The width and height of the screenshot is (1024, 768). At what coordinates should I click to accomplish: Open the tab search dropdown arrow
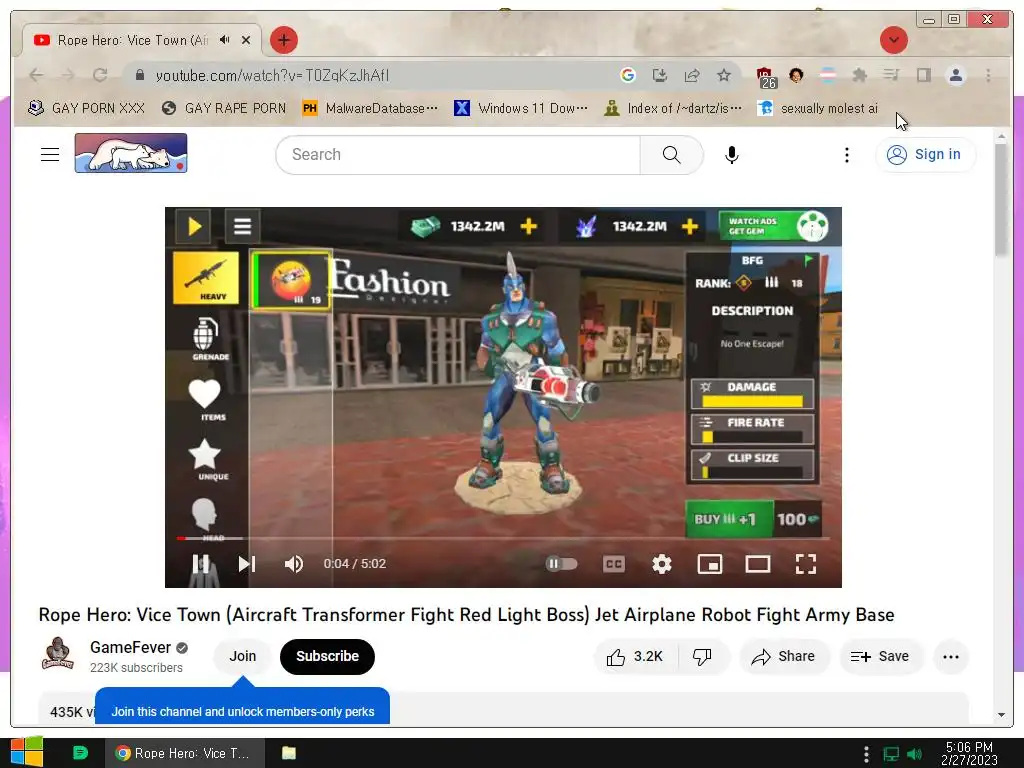pyautogui.click(x=893, y=40)
